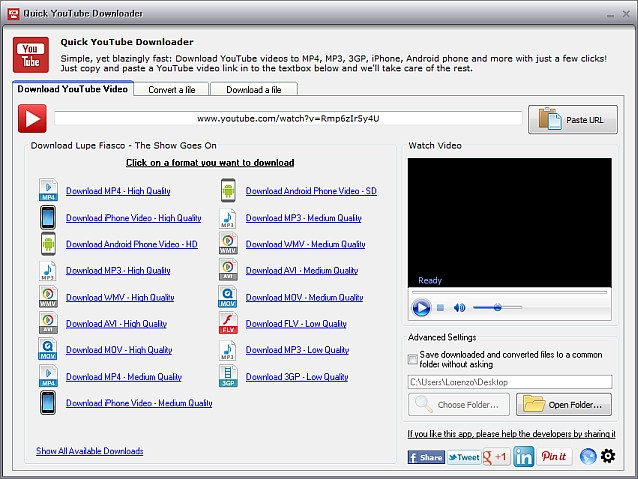Image resolution: width=638 pixels, height=479 pixels.
Task: Click the YouTube URL text field
Action: 288,118
